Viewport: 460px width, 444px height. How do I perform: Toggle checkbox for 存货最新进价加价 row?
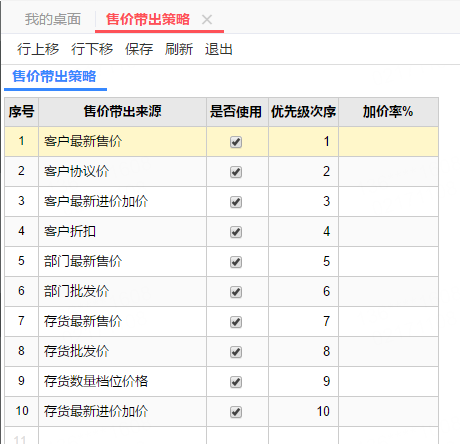(236, 412)
